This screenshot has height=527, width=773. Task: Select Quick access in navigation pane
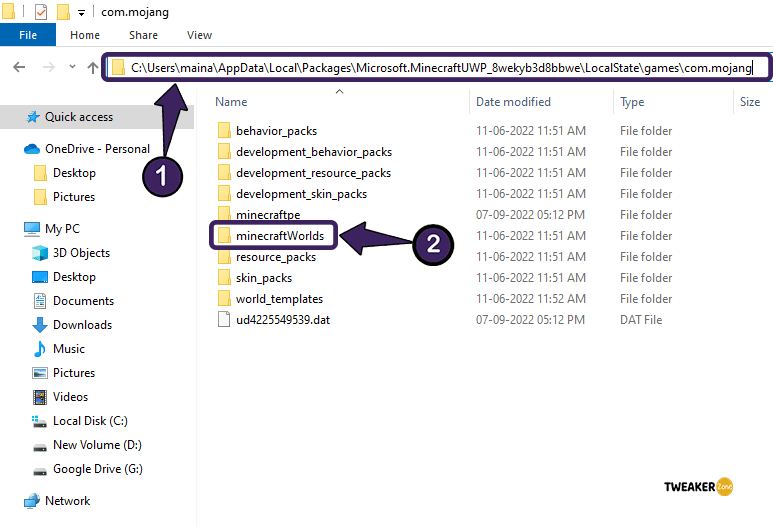coord(79,117)
